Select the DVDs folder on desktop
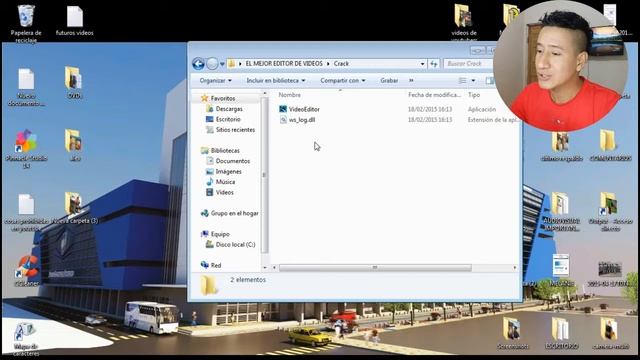The width and height of the screenshot is (640, 360). 74,83
